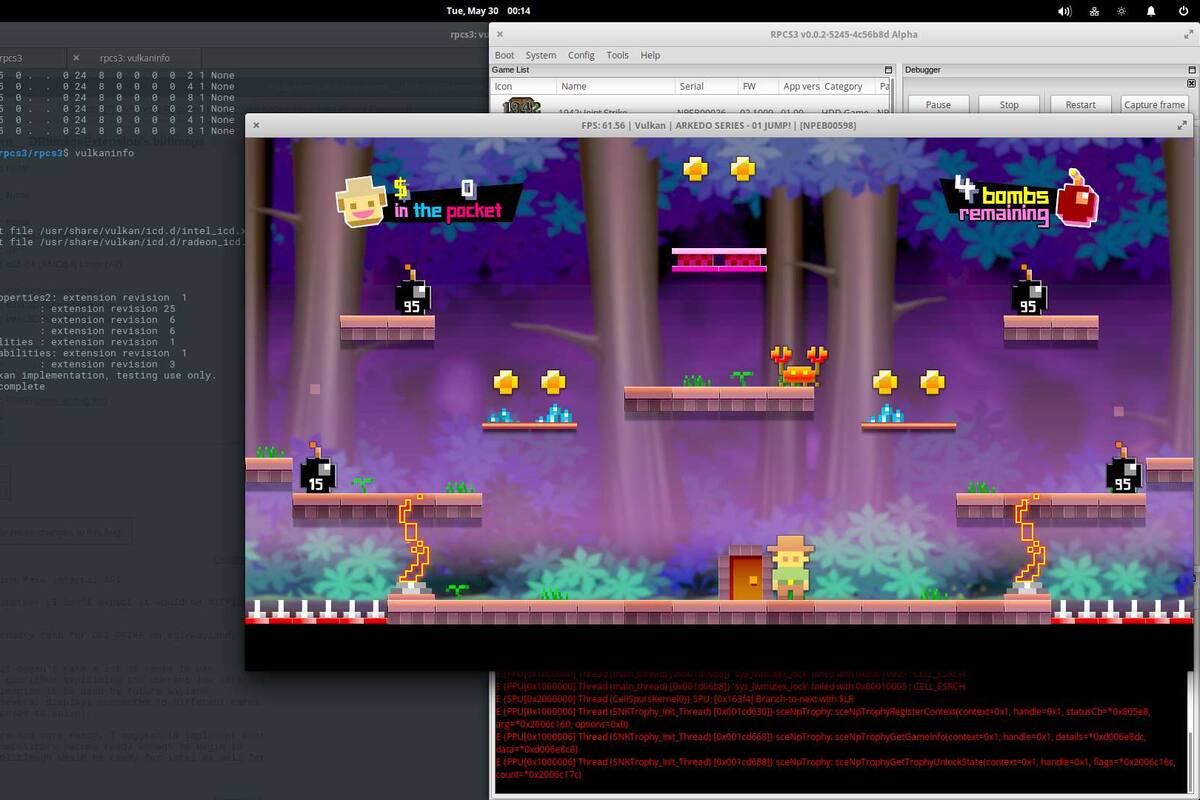
Task: Open the System menu in RPCS3
Action: pos(541,55)
